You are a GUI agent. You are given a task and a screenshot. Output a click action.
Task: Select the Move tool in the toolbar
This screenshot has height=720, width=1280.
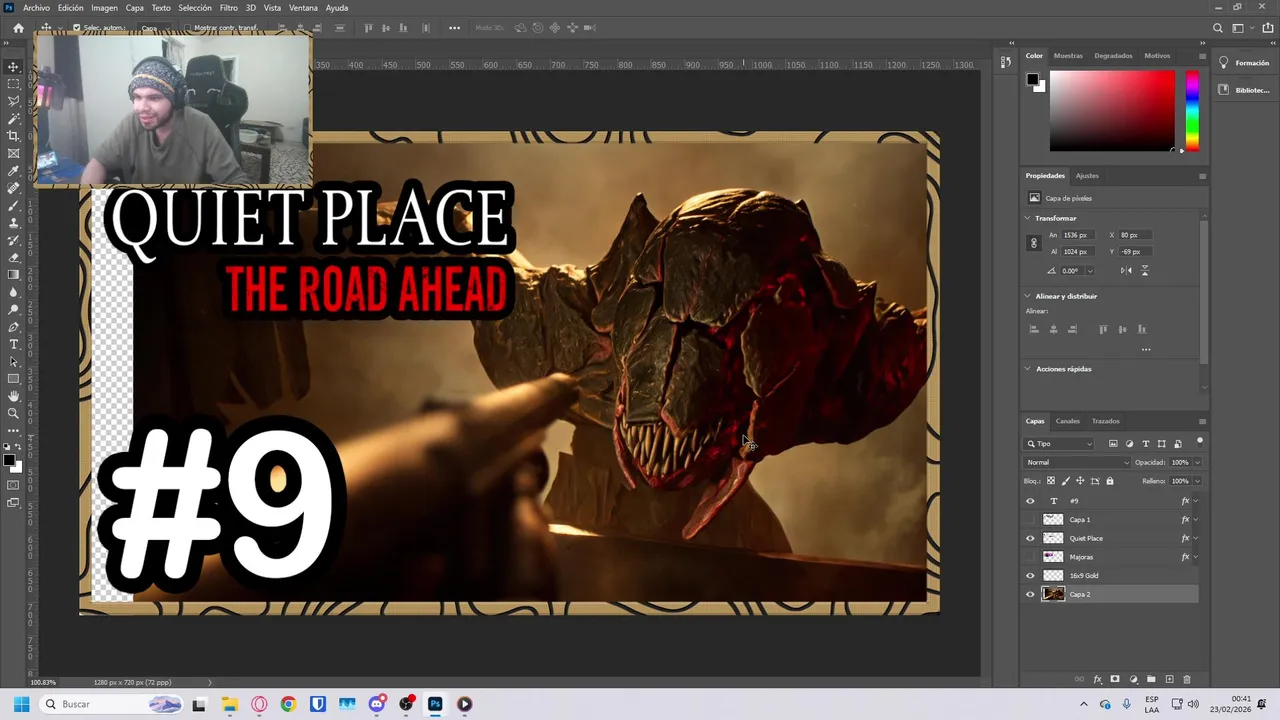point(13,67)
